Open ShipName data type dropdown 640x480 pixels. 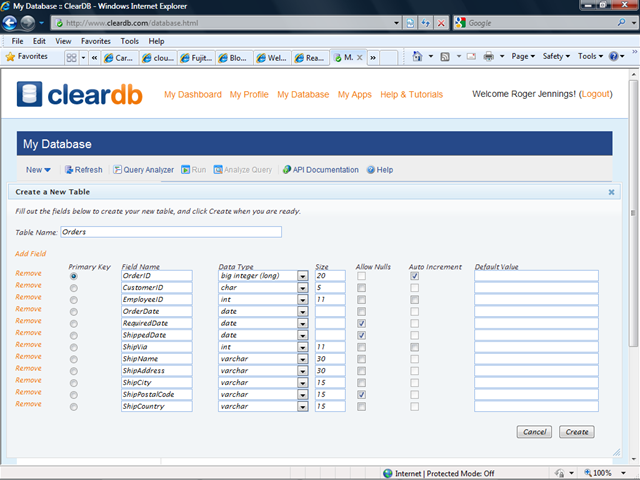point(302,359)
